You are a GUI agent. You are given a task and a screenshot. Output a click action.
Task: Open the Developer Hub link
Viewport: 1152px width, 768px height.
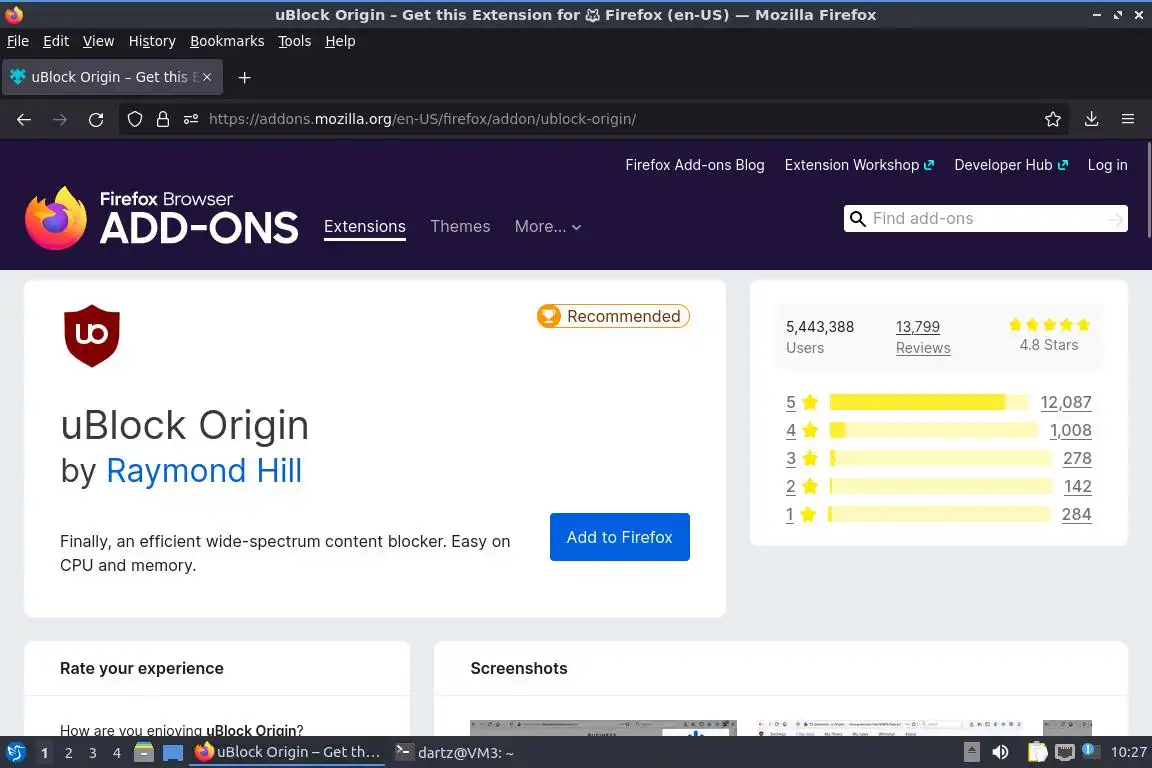pyautogui.click(x=1011, y=165)
